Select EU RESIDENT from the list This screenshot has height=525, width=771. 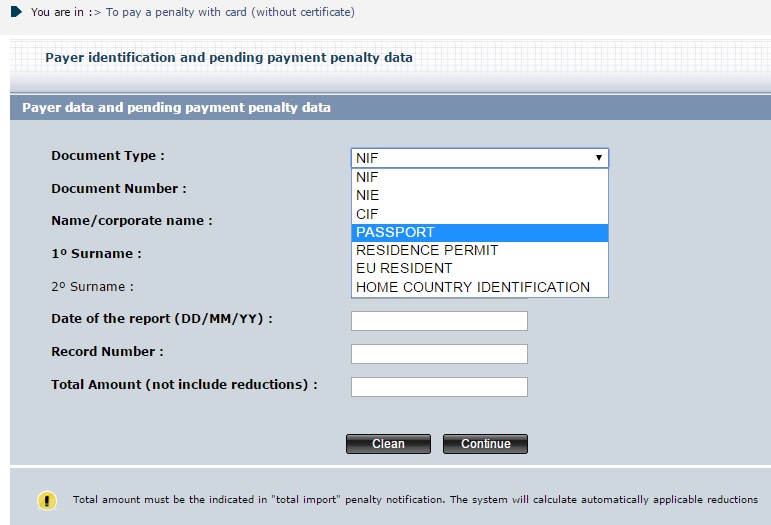tap(480, 268)
